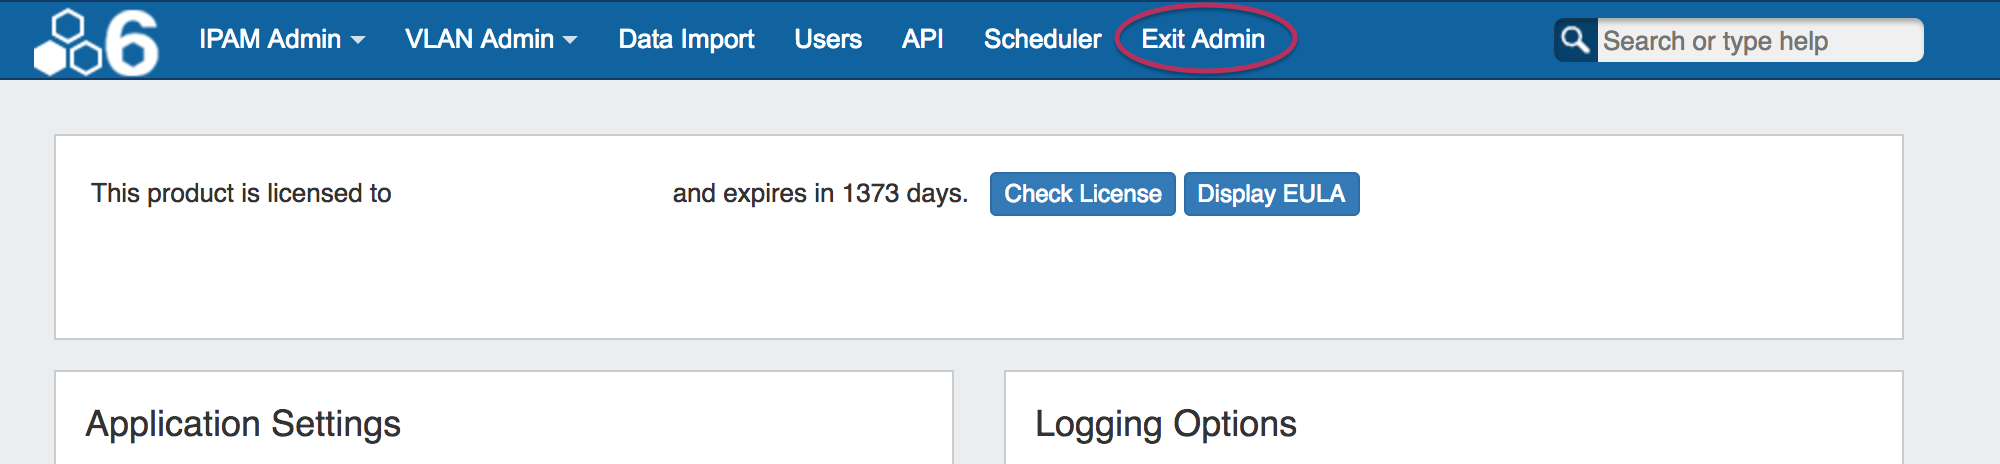This screenshot has width=2000, height=464.
Task: Click the "This product is licensed to" text
Action: pyautogui.click(x=241, y=193)
